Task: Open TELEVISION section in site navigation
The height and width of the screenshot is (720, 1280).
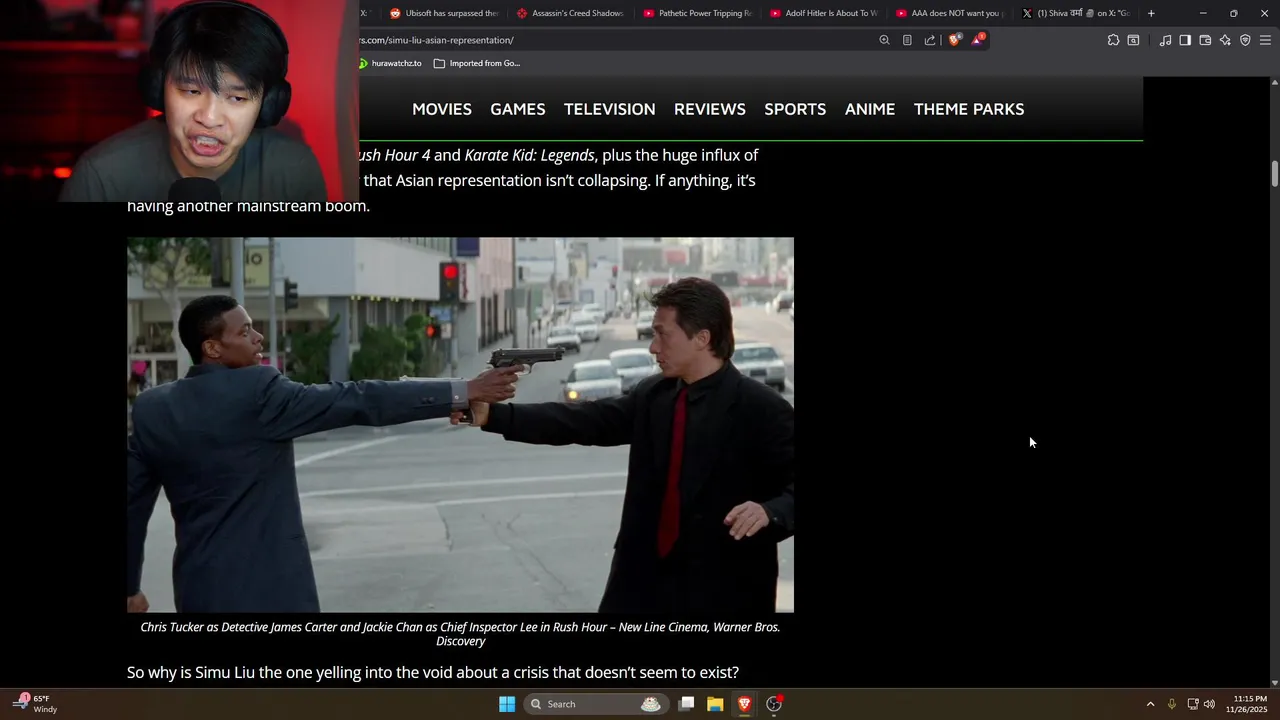Action: 610,109
